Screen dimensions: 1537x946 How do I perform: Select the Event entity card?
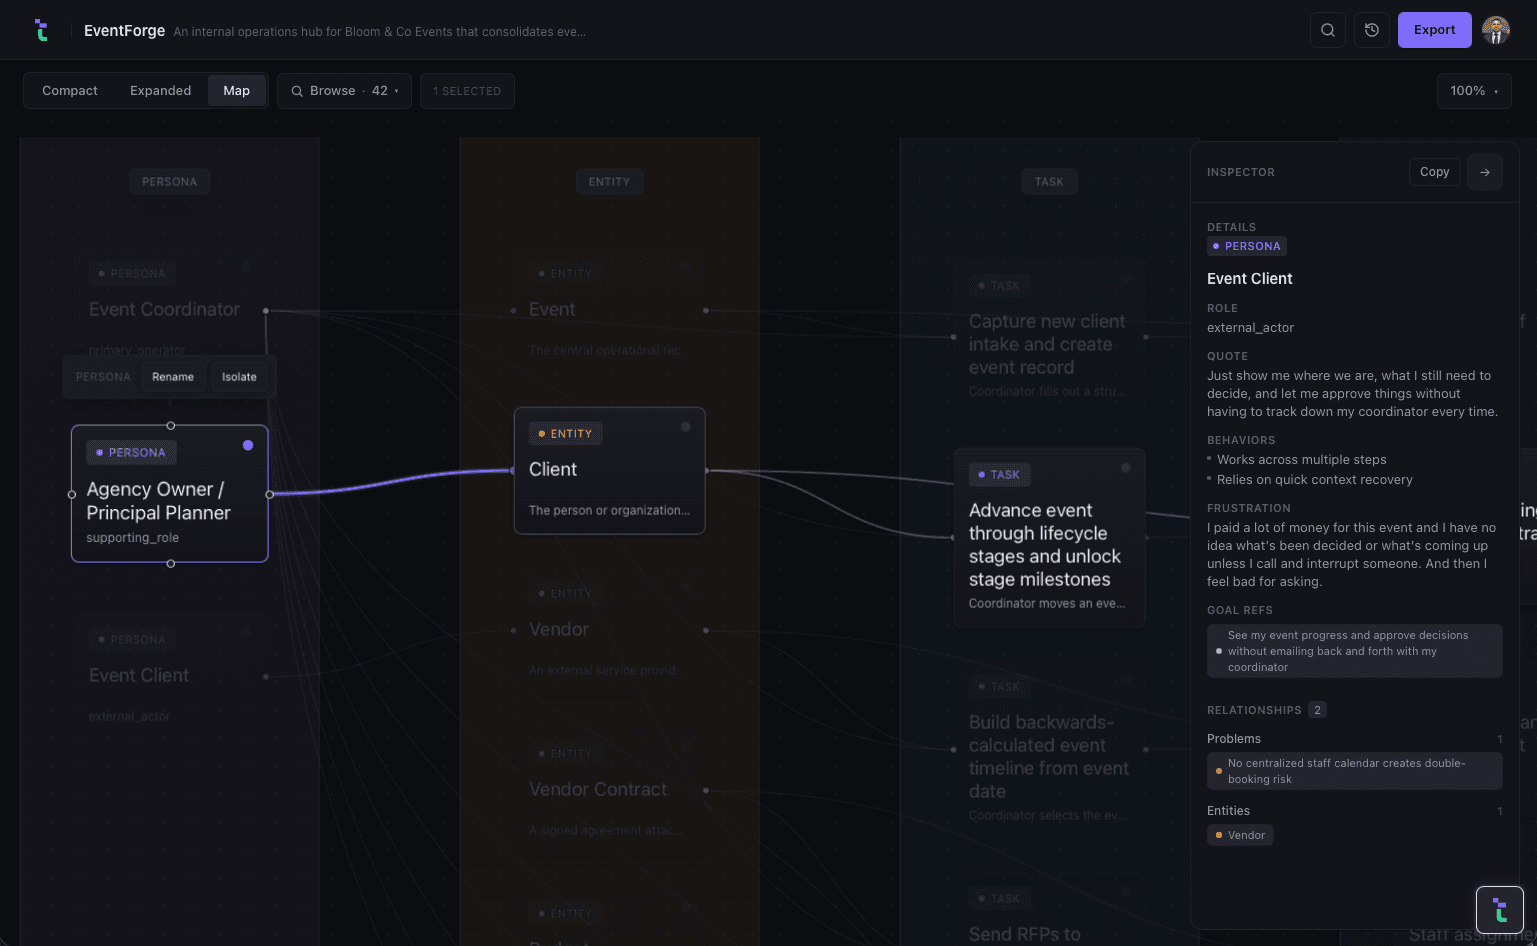[x=610, y=310]
